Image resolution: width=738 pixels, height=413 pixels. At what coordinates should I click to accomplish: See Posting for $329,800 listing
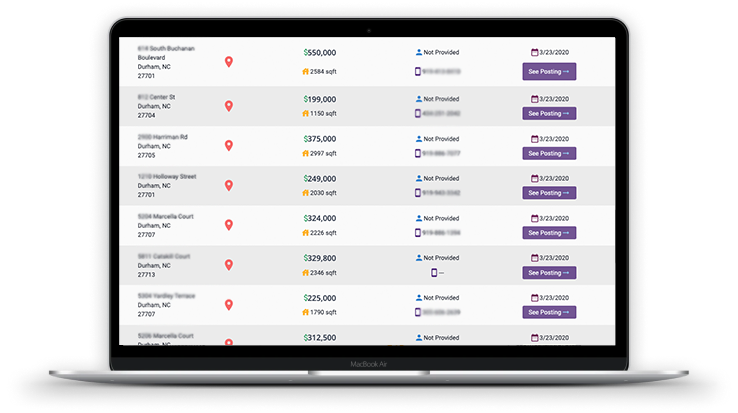(x=549, y=273)
